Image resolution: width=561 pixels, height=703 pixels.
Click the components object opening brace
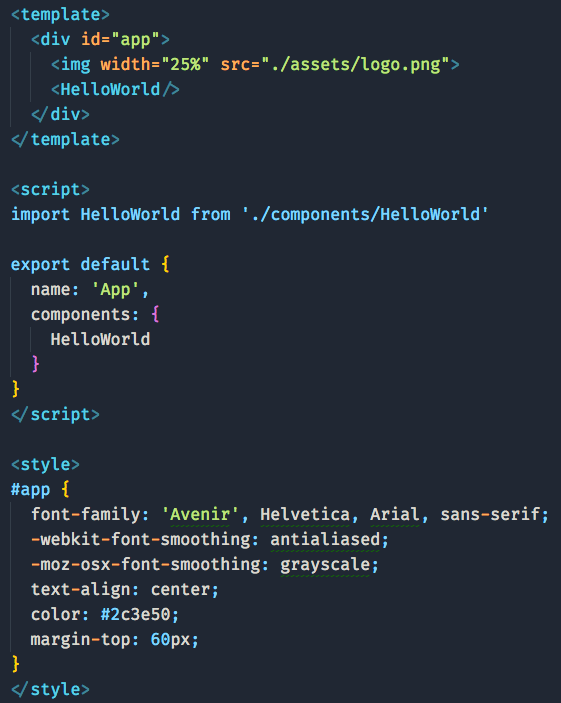coord(155,314)
